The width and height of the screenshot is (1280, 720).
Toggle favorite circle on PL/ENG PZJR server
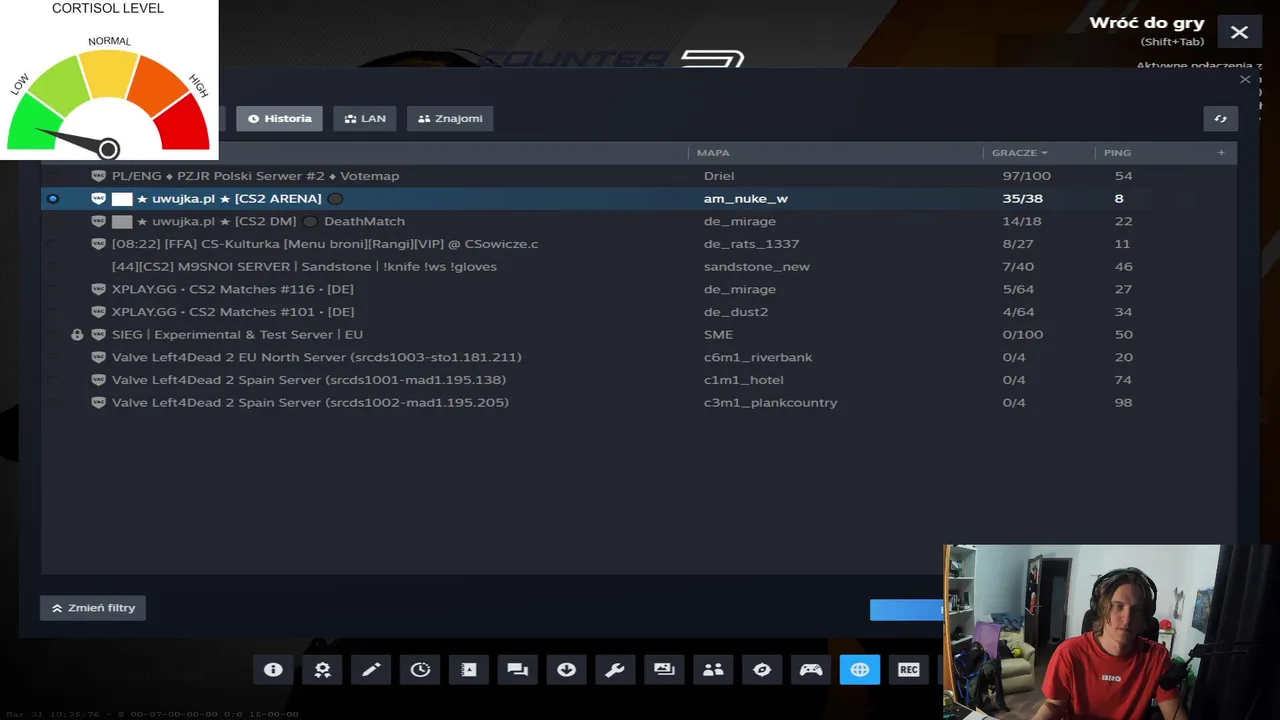[53, 176]
